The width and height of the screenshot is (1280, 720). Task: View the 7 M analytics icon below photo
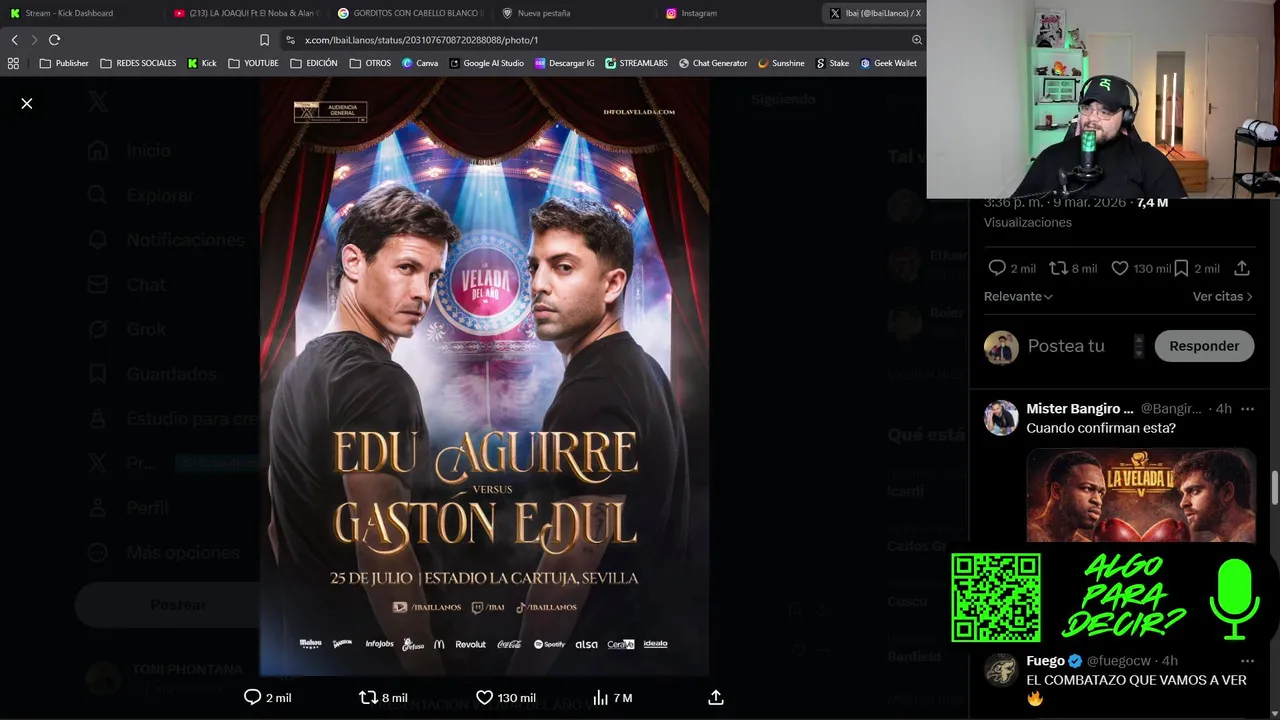pos(600,697)
